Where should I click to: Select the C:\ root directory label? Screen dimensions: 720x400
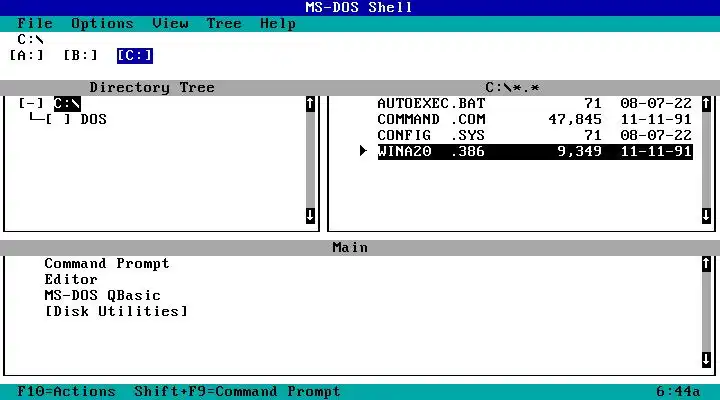tap(67, 103)
